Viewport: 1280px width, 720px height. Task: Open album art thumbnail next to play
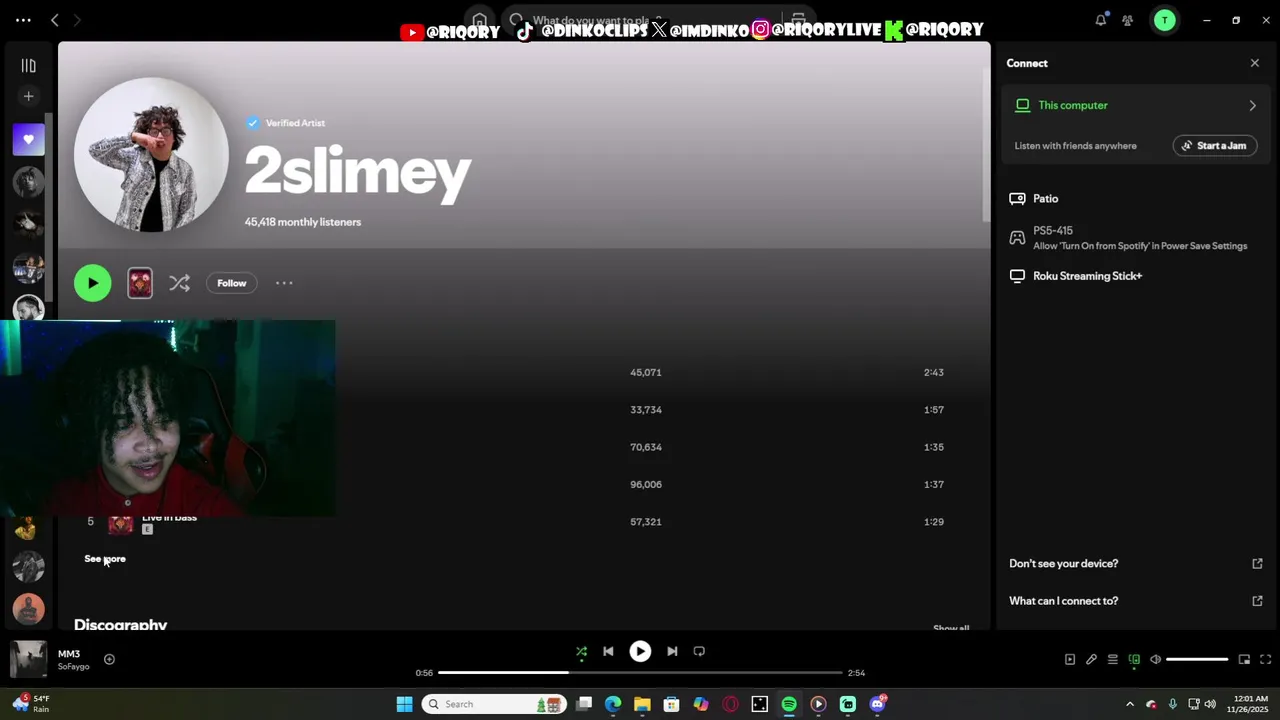point(140,283)
